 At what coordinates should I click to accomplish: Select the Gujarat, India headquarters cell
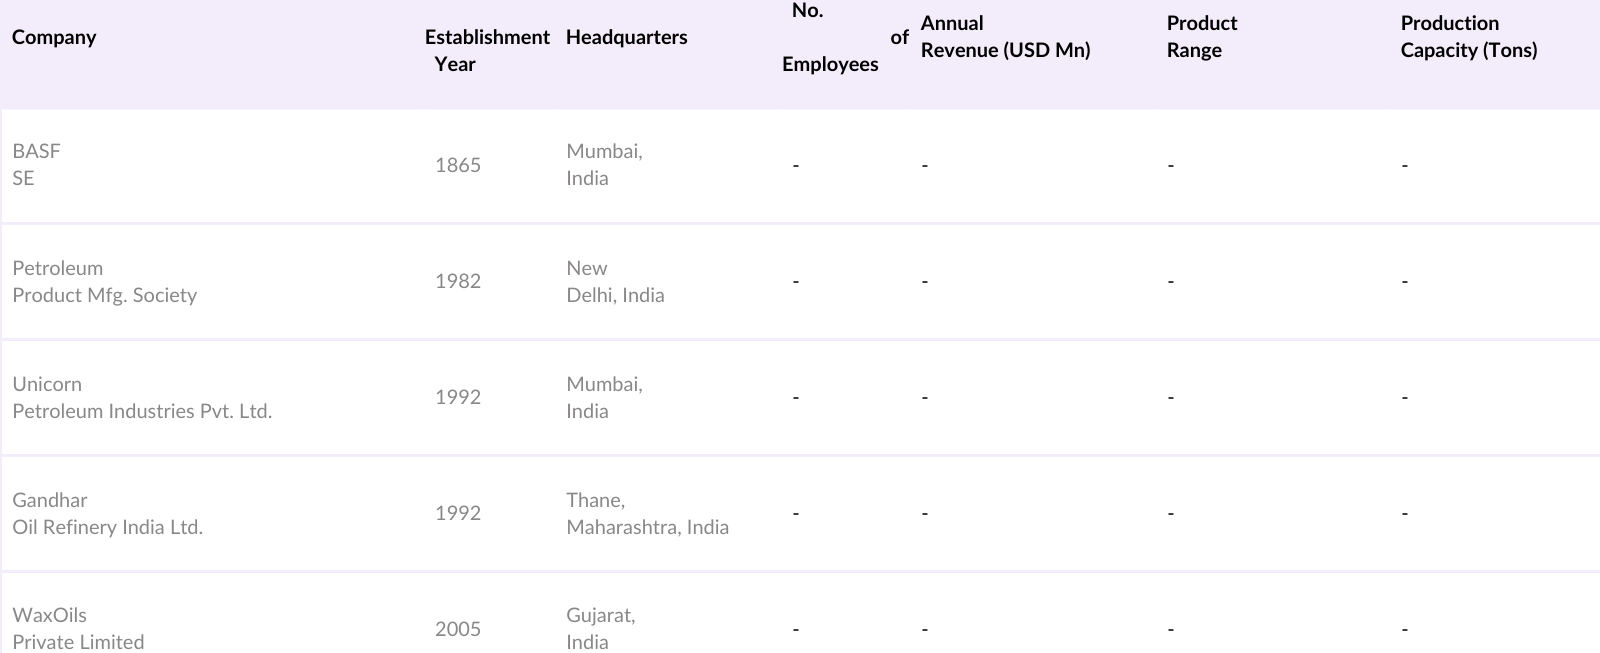(600, 628)
